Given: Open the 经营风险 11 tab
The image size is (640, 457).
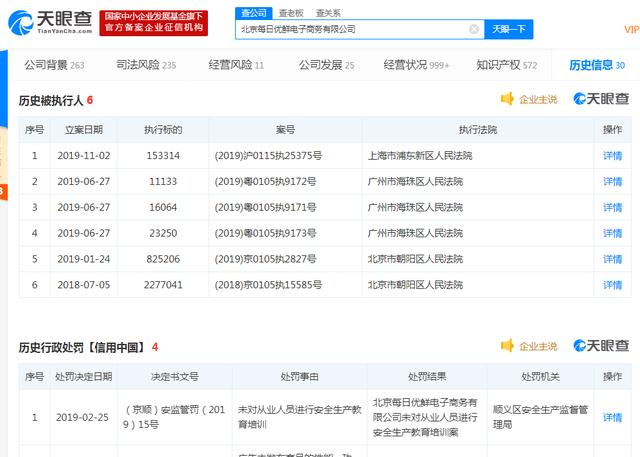Looking at the screenshot, I should point(236,65).
